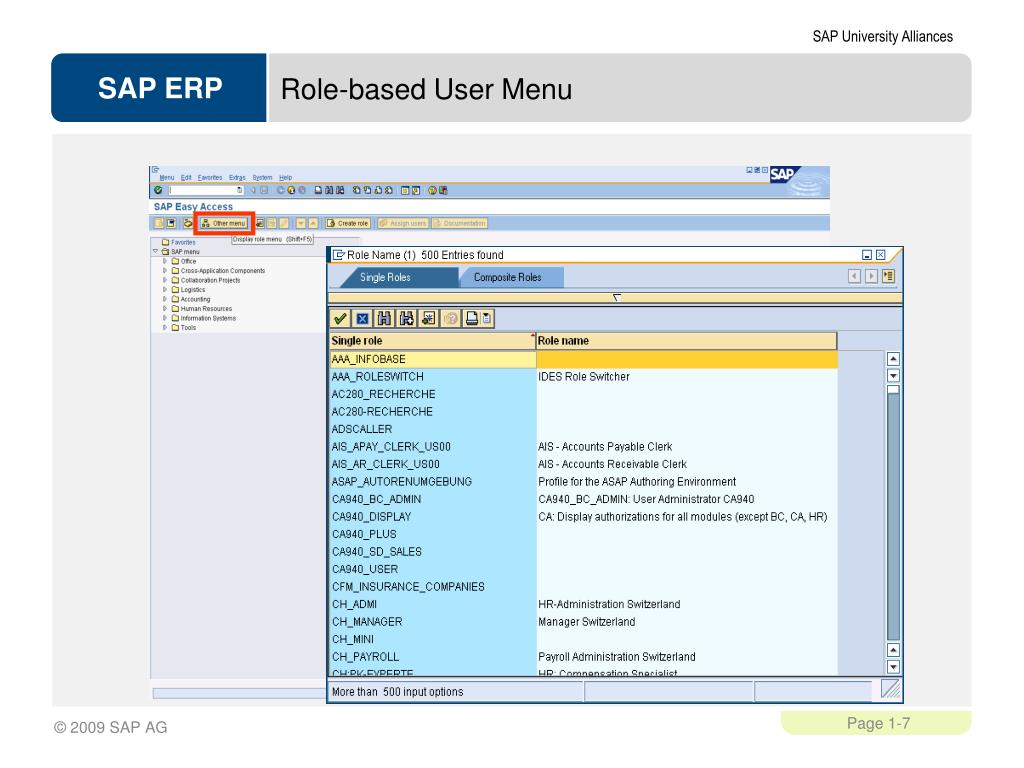
Task: Click the Single role column header
Action: point(432,341)
